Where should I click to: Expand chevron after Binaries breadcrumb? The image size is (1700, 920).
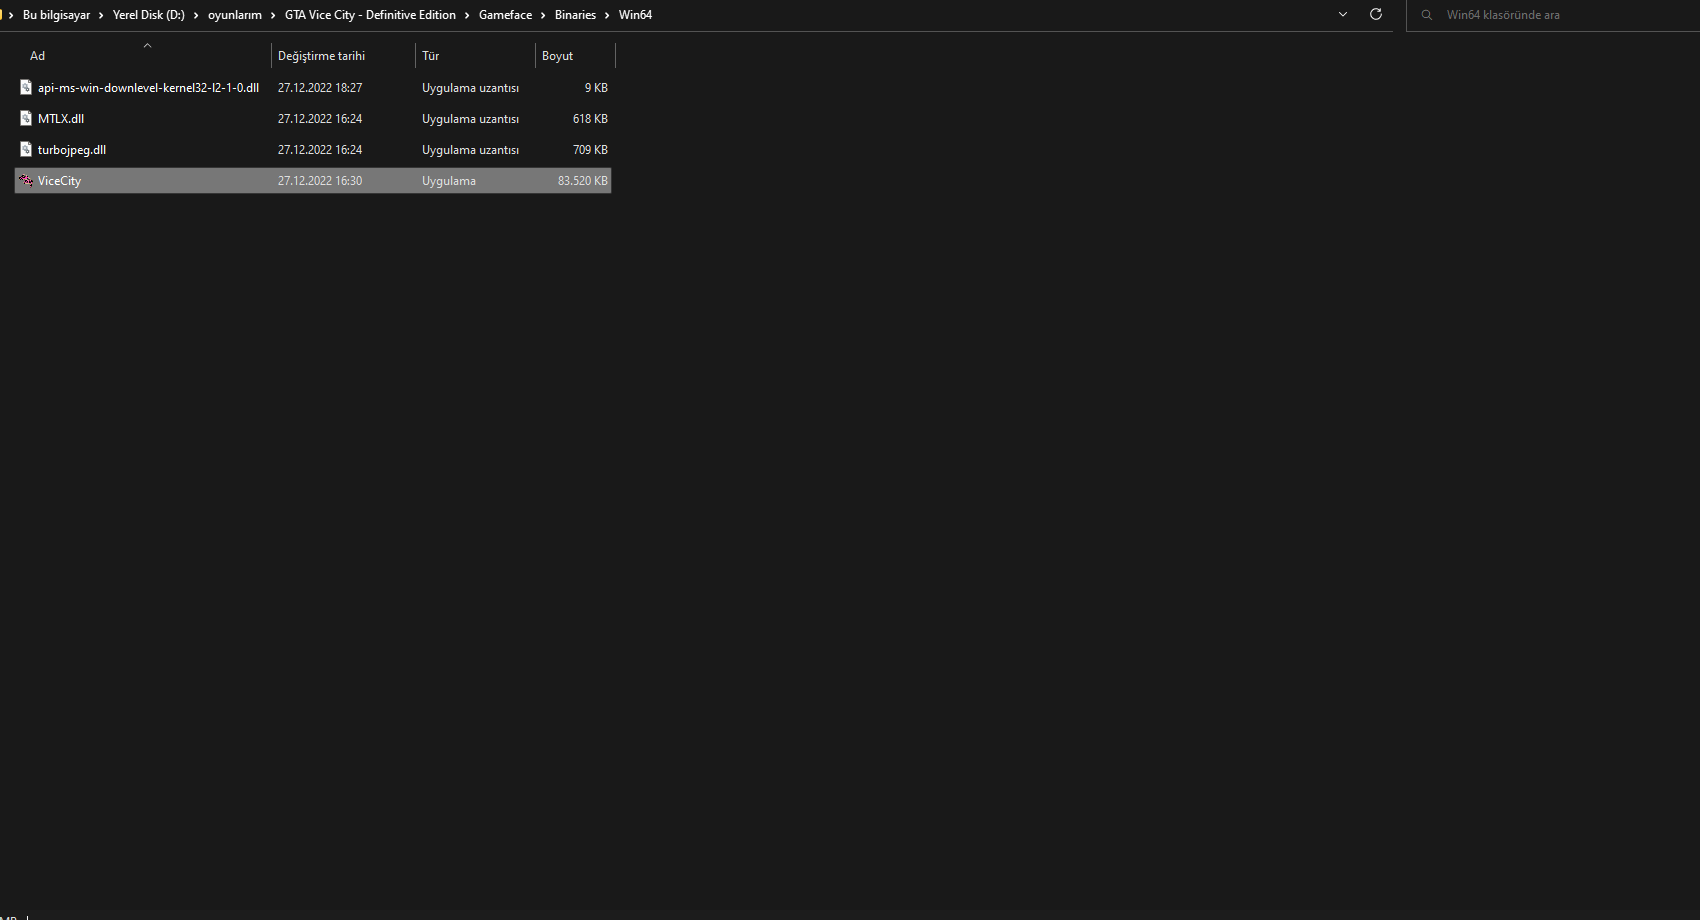coord(607,15)
